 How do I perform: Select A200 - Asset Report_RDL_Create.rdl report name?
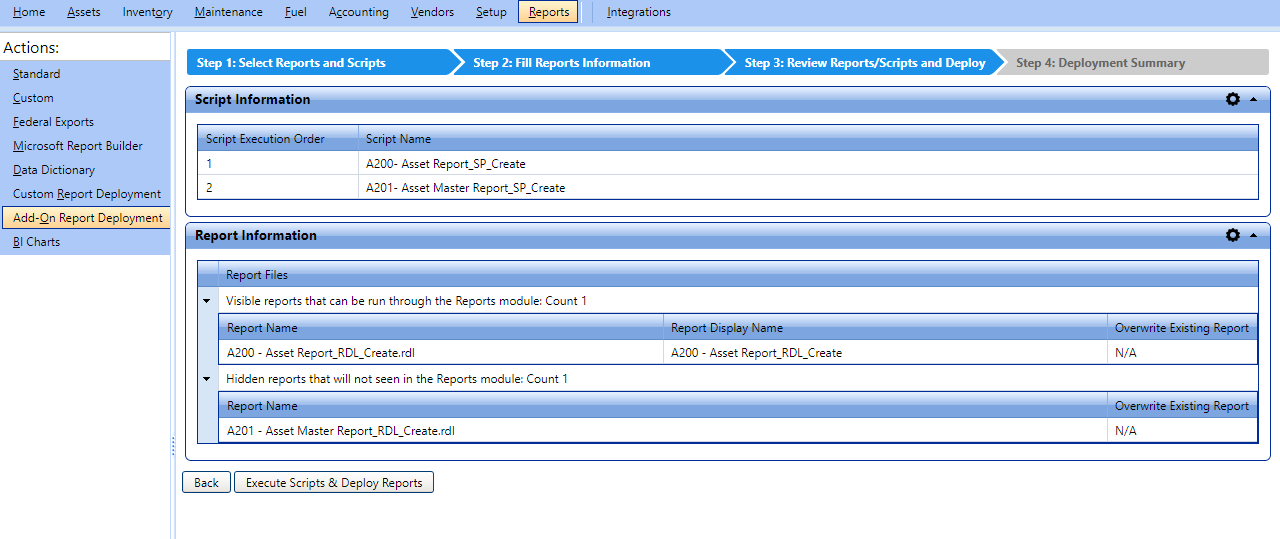click(x=441, y=352)
